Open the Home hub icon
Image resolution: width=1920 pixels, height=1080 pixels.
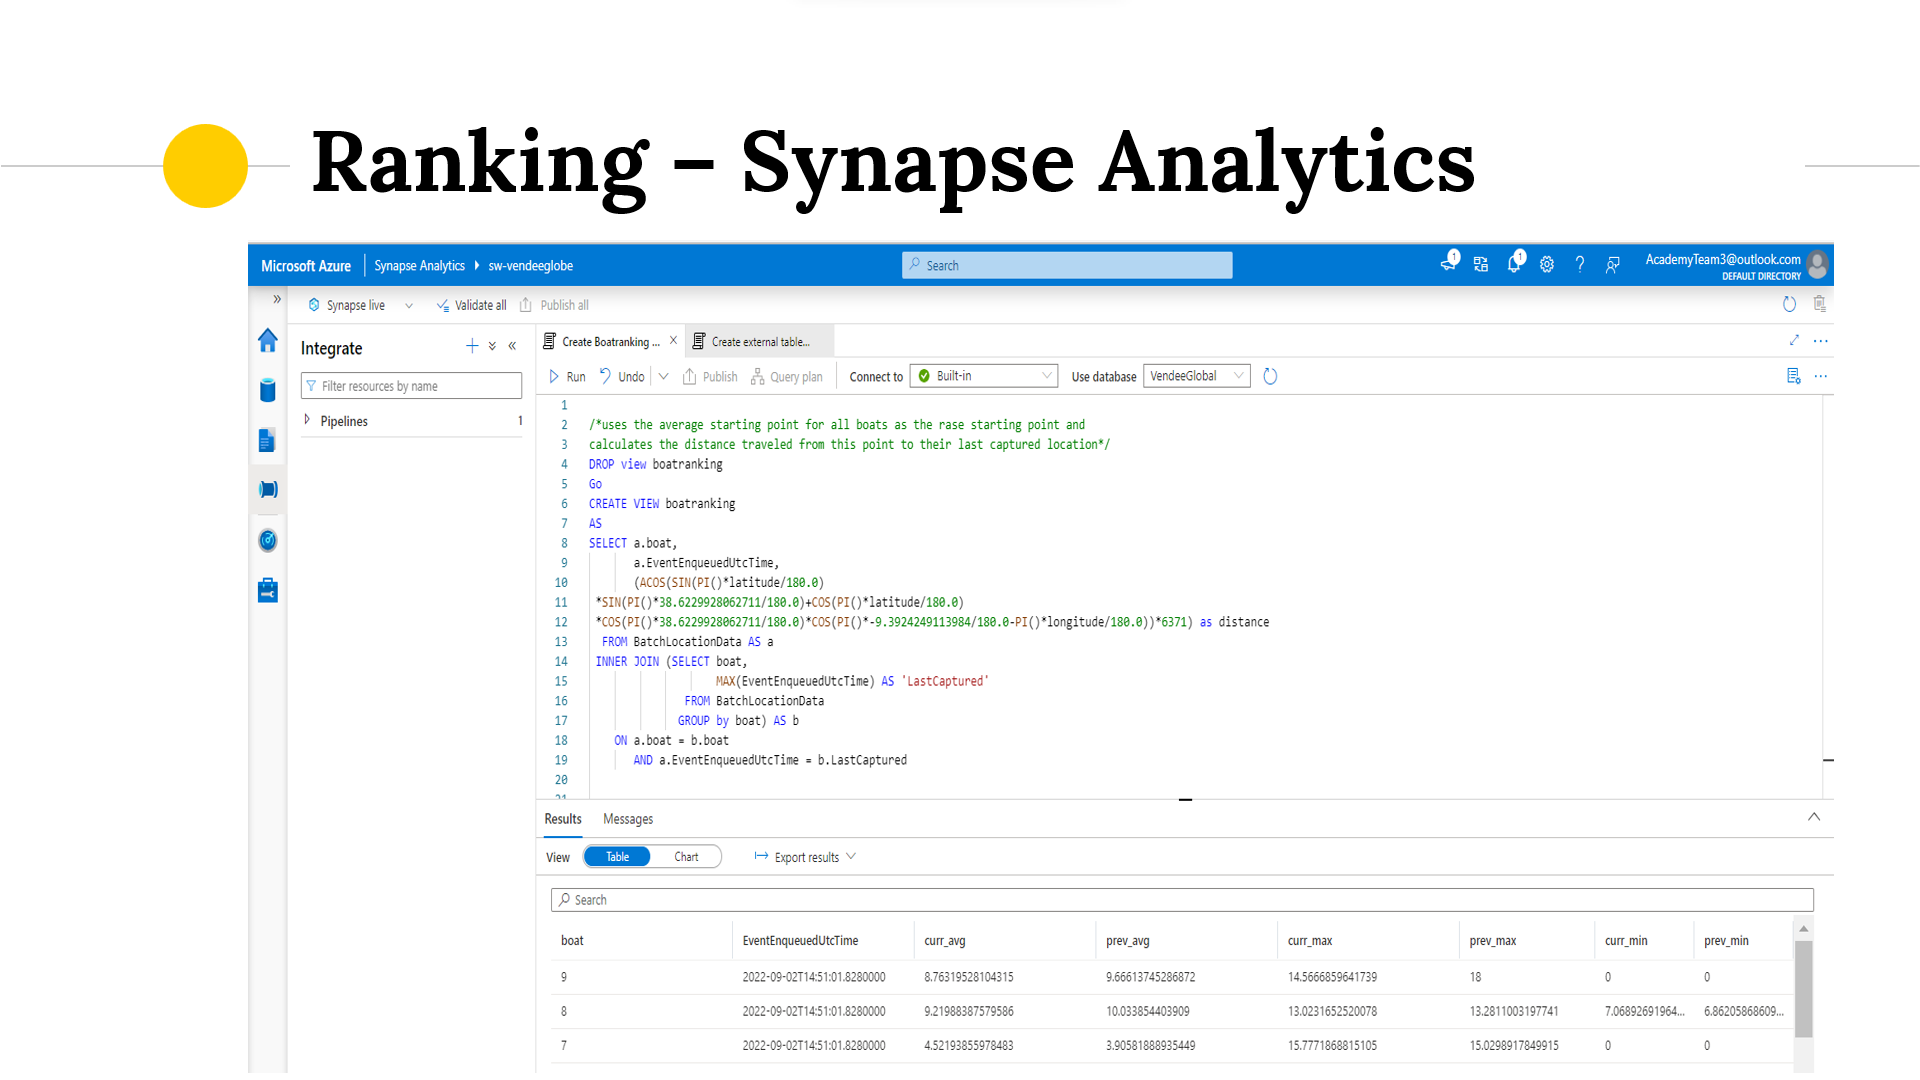pos(267,341)
